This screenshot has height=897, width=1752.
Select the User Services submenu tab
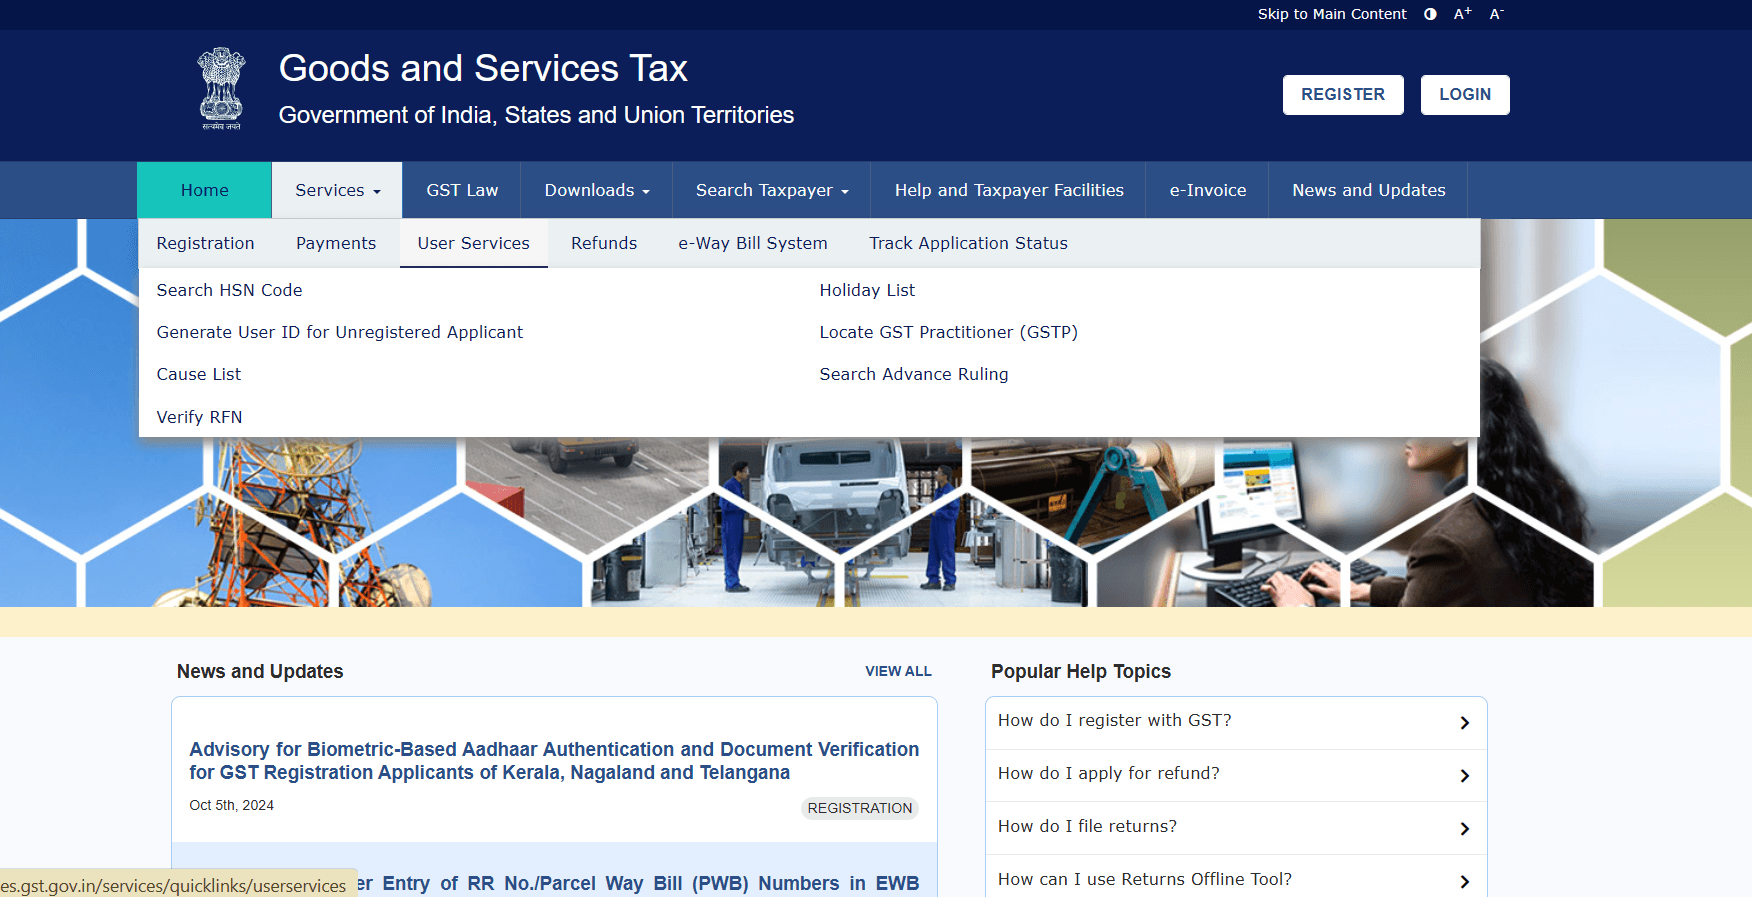pos(474,243)
